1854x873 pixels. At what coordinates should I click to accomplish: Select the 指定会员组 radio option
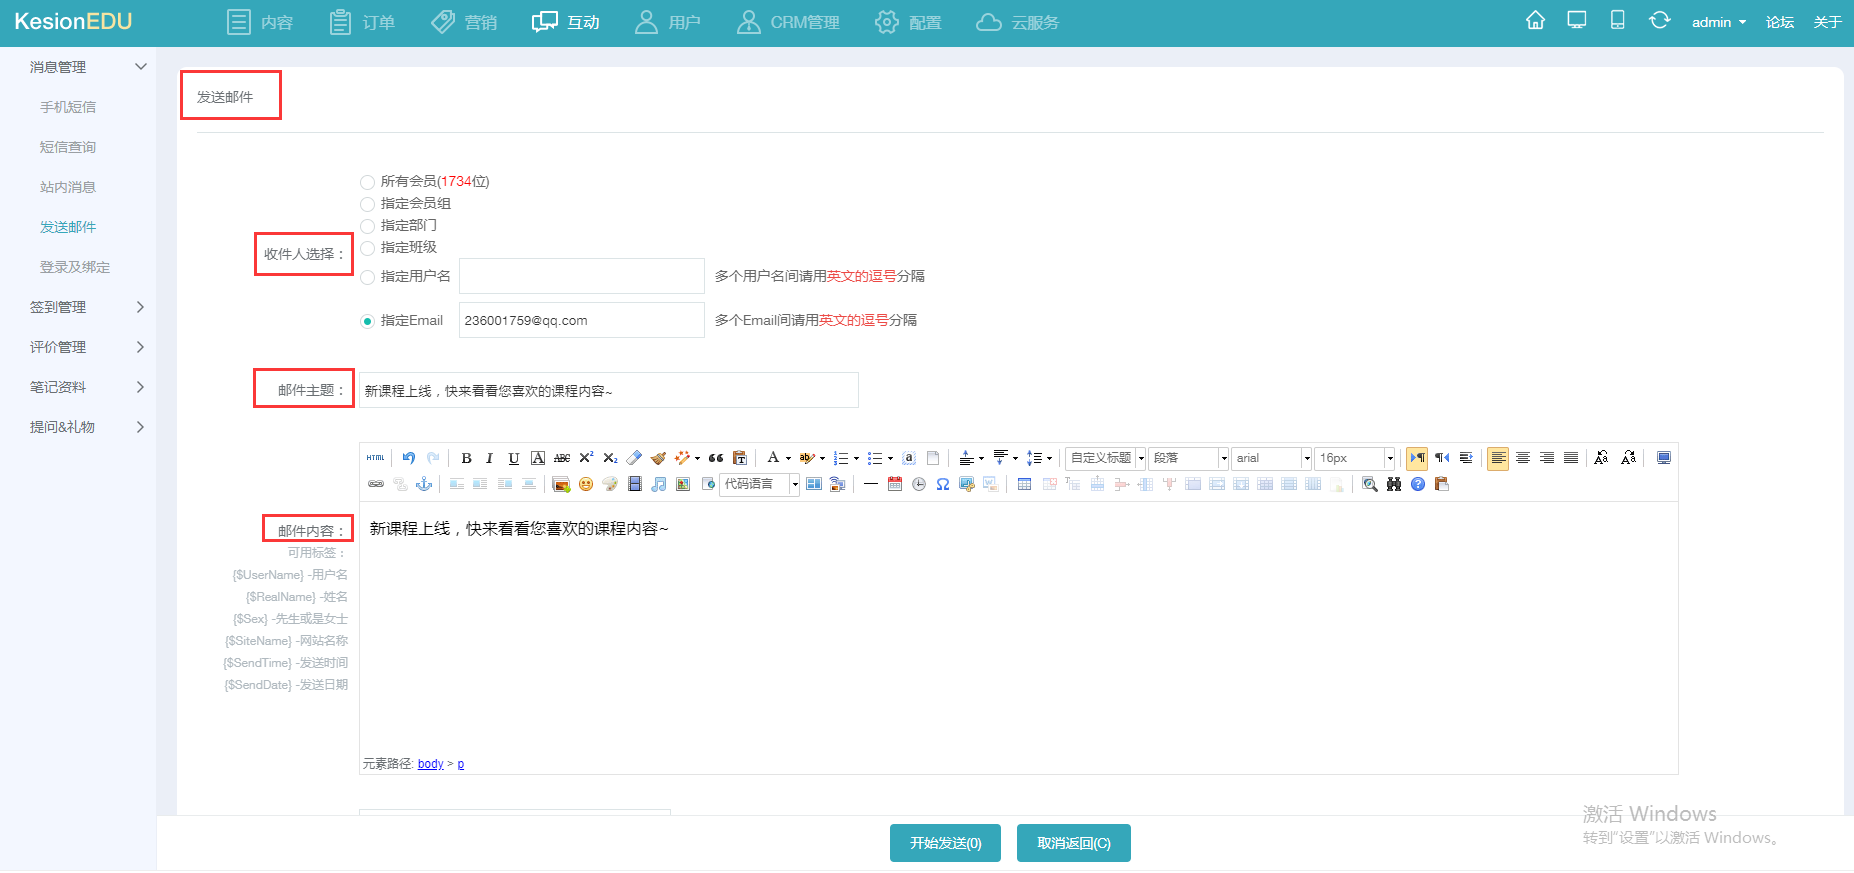coord(367,204)
